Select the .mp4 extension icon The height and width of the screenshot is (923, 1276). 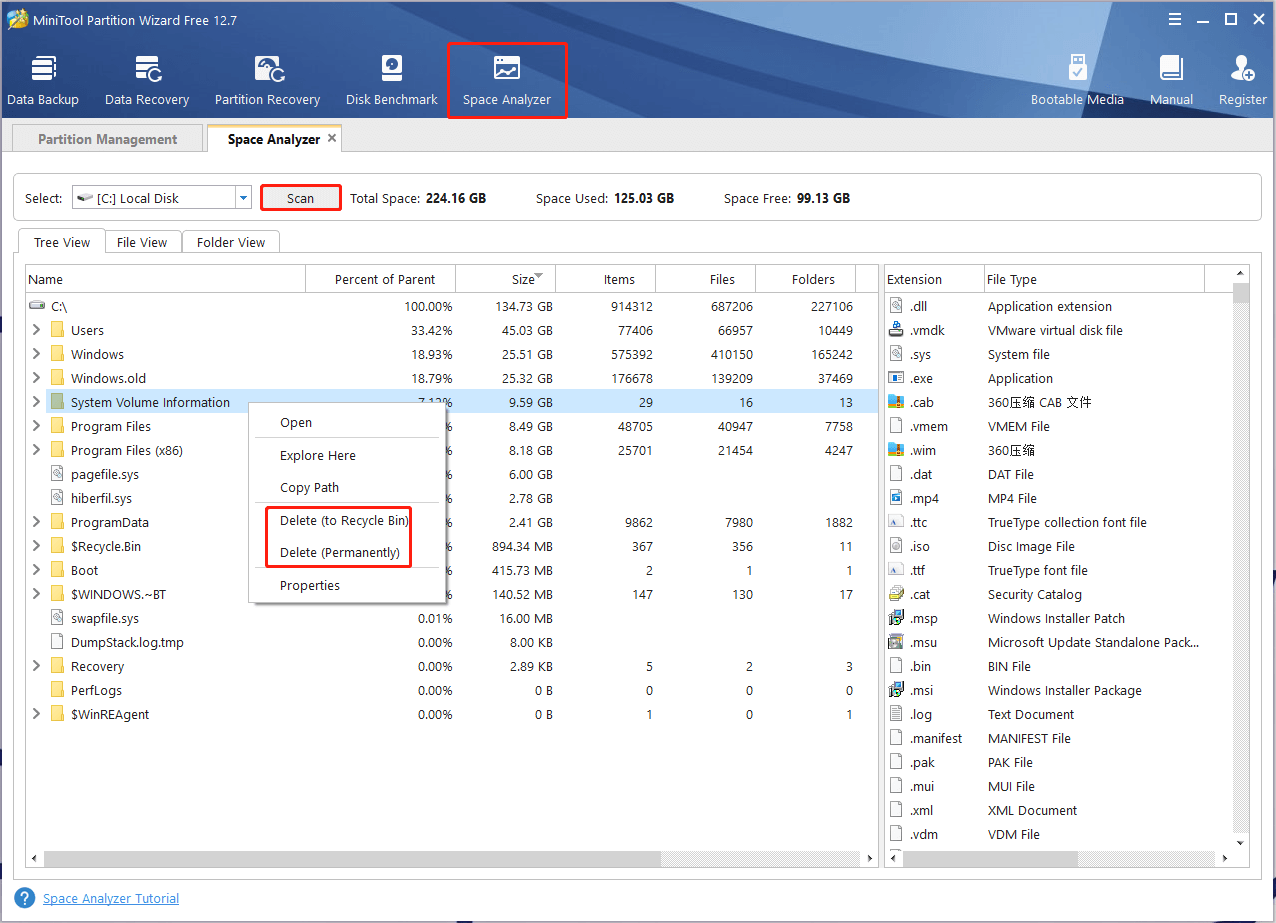(895, 498)
